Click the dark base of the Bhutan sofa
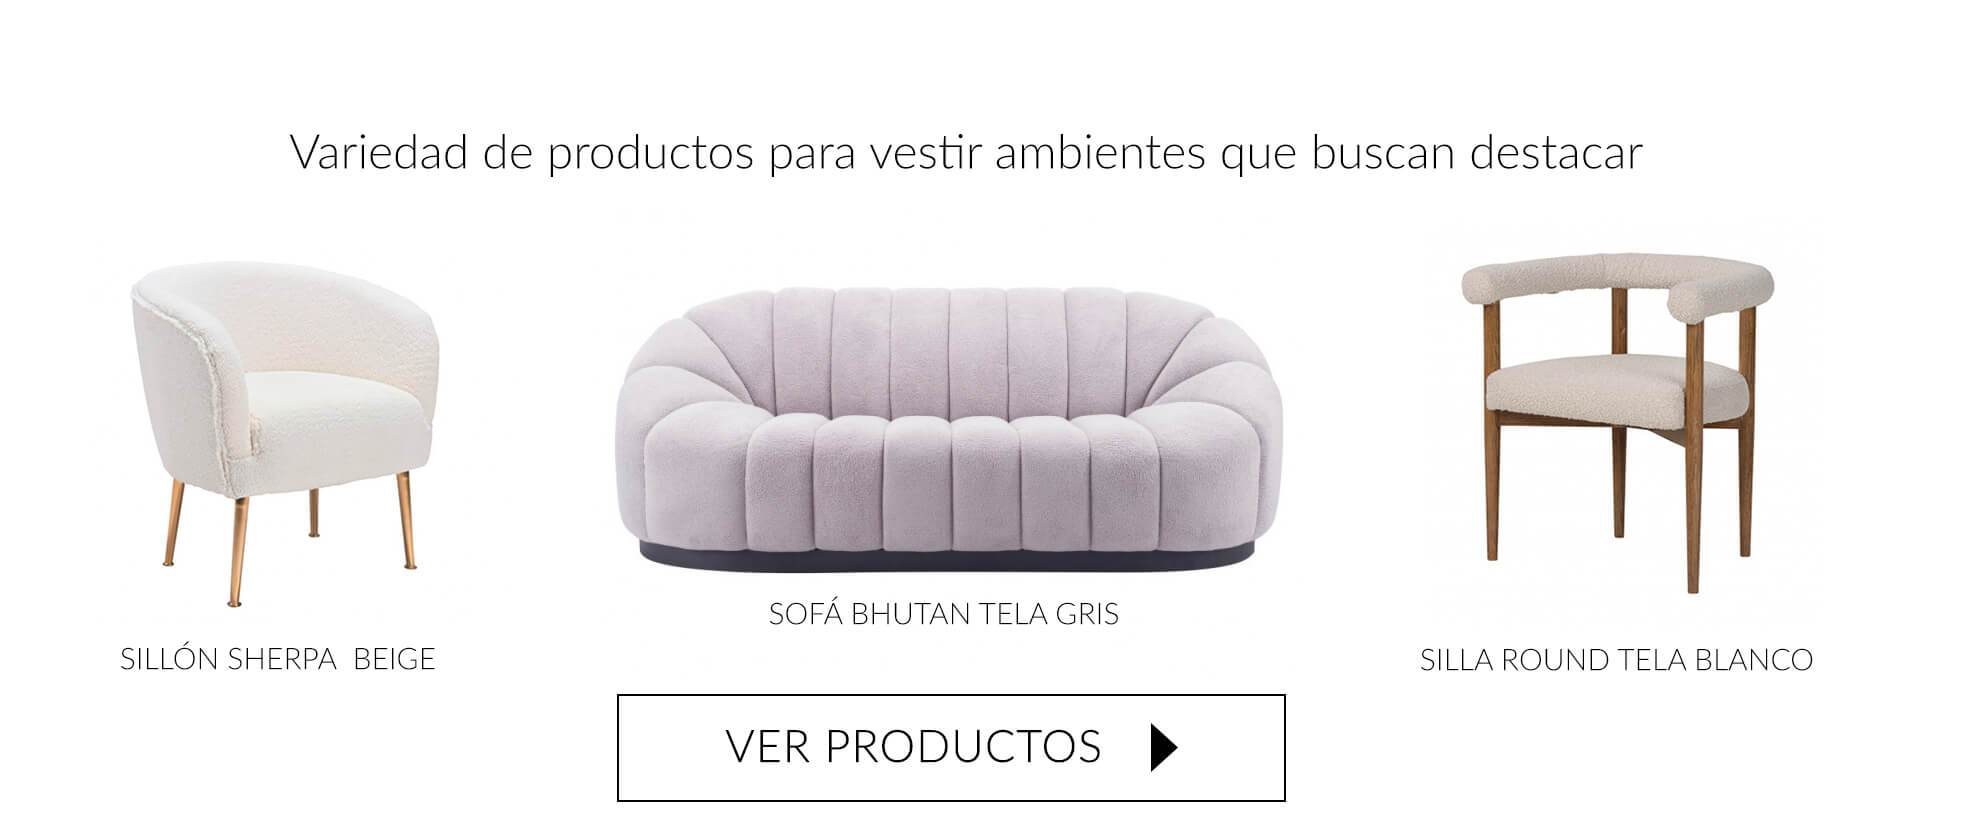This screenshot has height=824, width=1968. pos(947,559)
